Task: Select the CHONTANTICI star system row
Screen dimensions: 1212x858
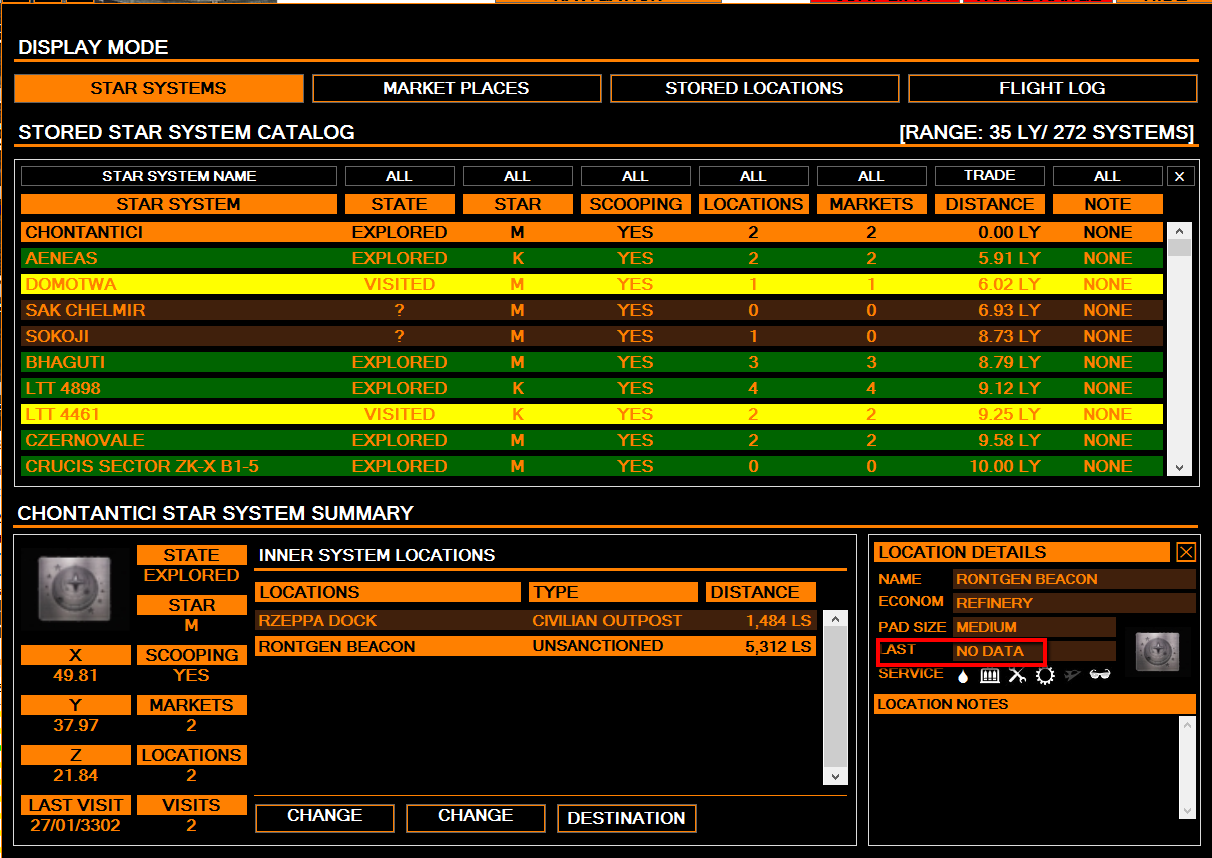Action: (592, 232)
